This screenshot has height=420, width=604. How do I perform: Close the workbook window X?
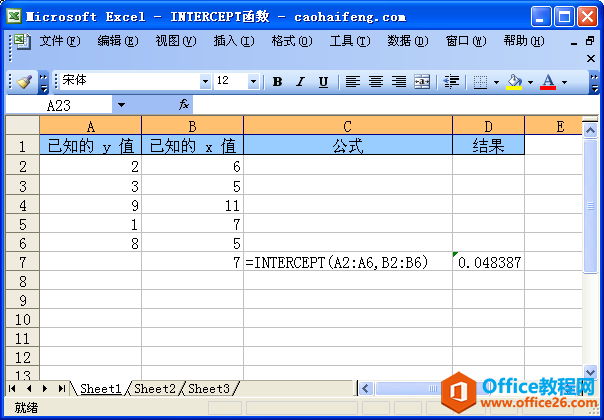[x=591, y=58]
